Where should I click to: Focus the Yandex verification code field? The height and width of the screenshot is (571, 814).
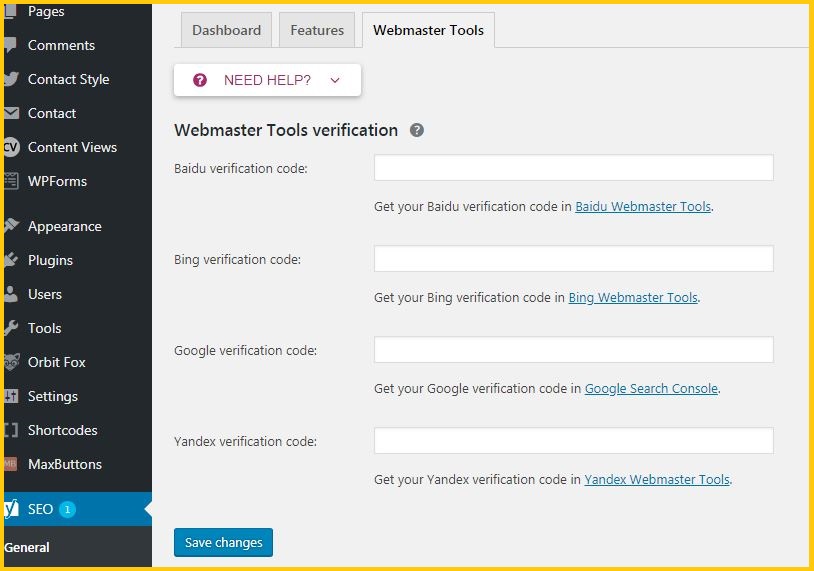[x=574, y=440]
